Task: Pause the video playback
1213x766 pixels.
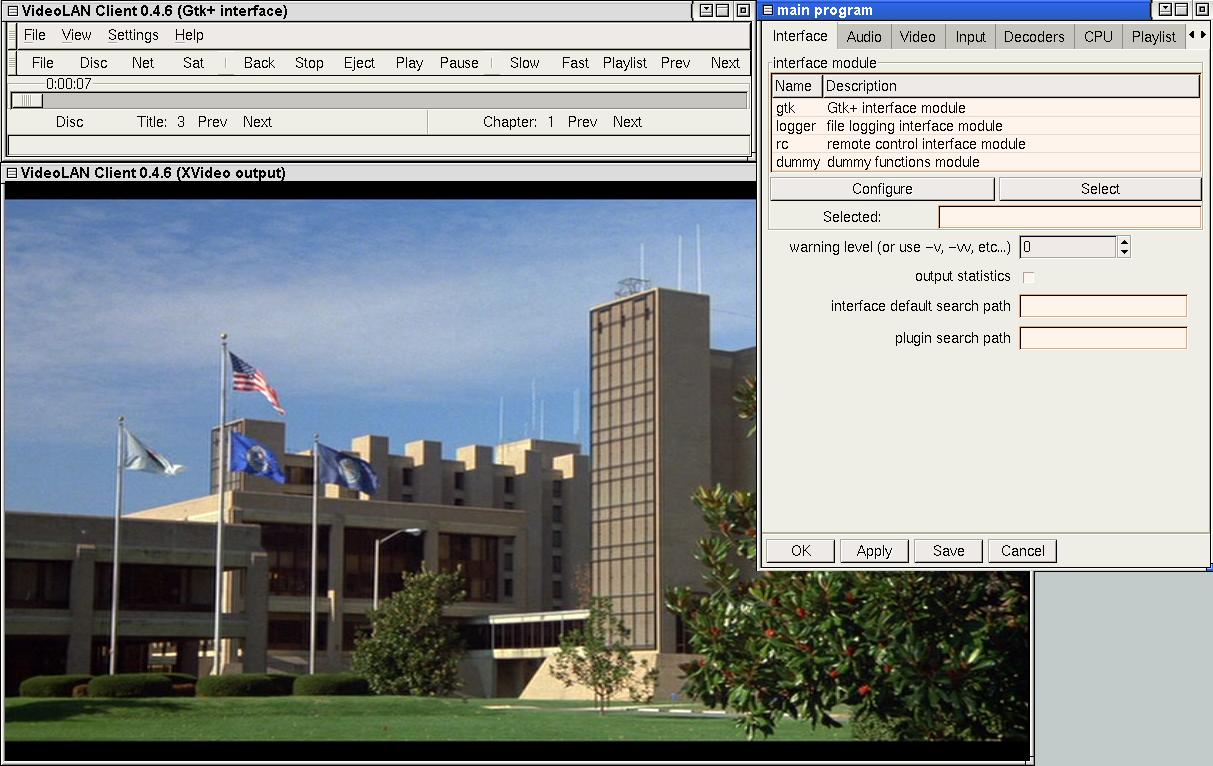Action: pyautogui.click(x=459, y=62)
